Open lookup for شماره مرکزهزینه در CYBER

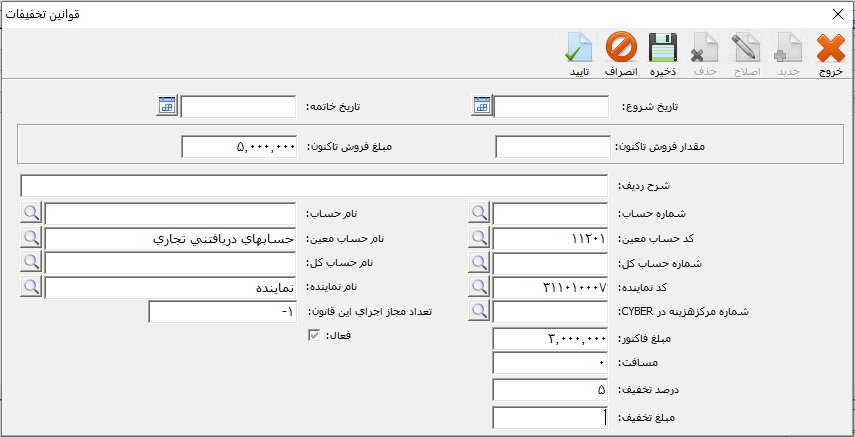pyautogui.click(x=480, y=312)
